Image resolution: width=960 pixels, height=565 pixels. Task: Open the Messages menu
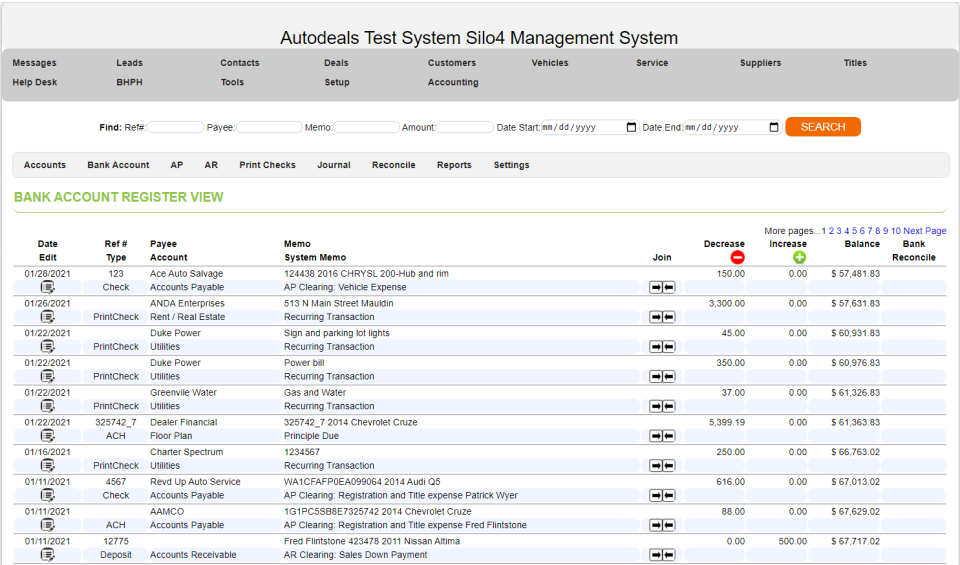pos(34,63)
